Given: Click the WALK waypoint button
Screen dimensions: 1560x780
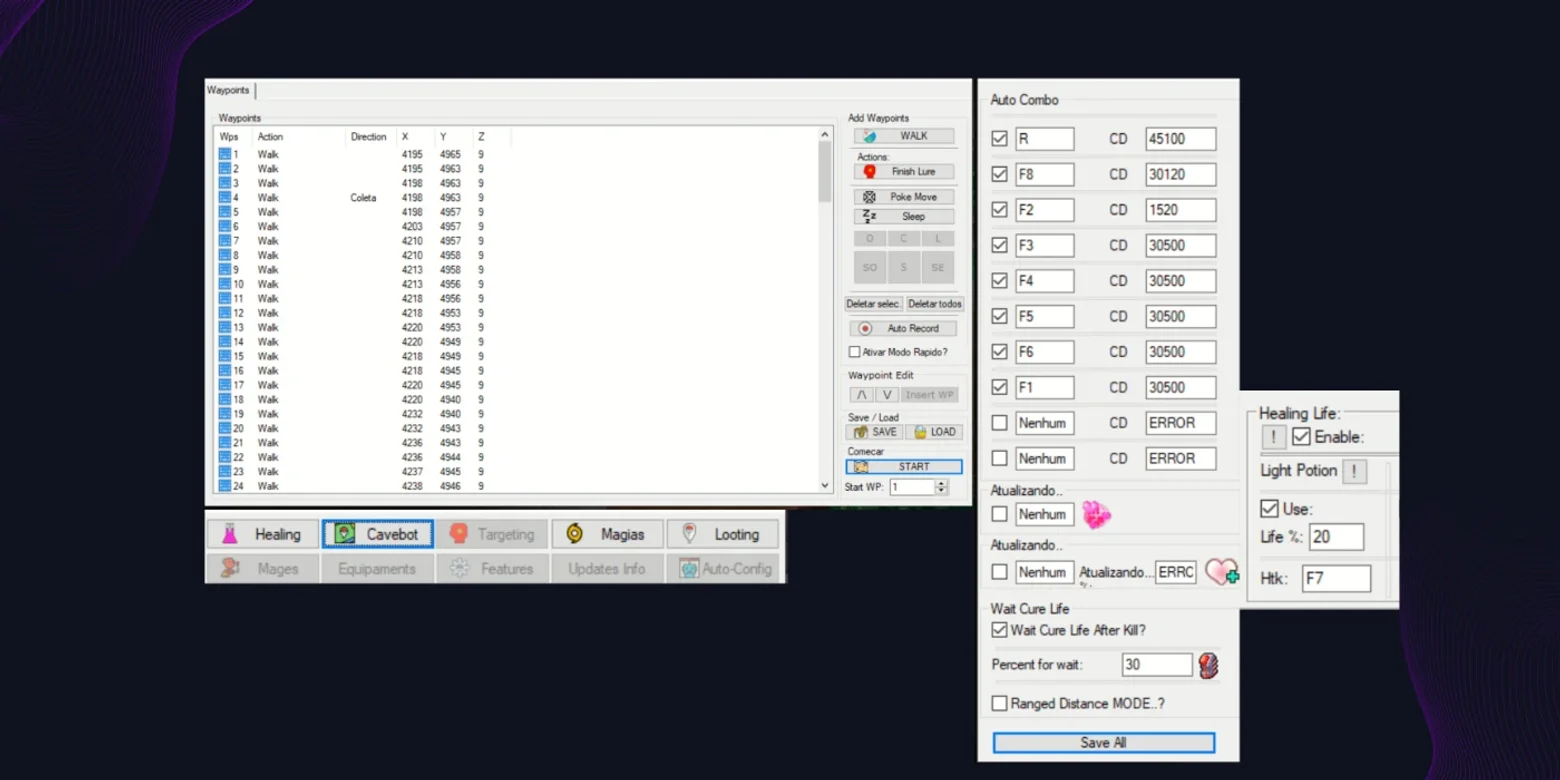Looking at the screenshot, I should point(904,136).
